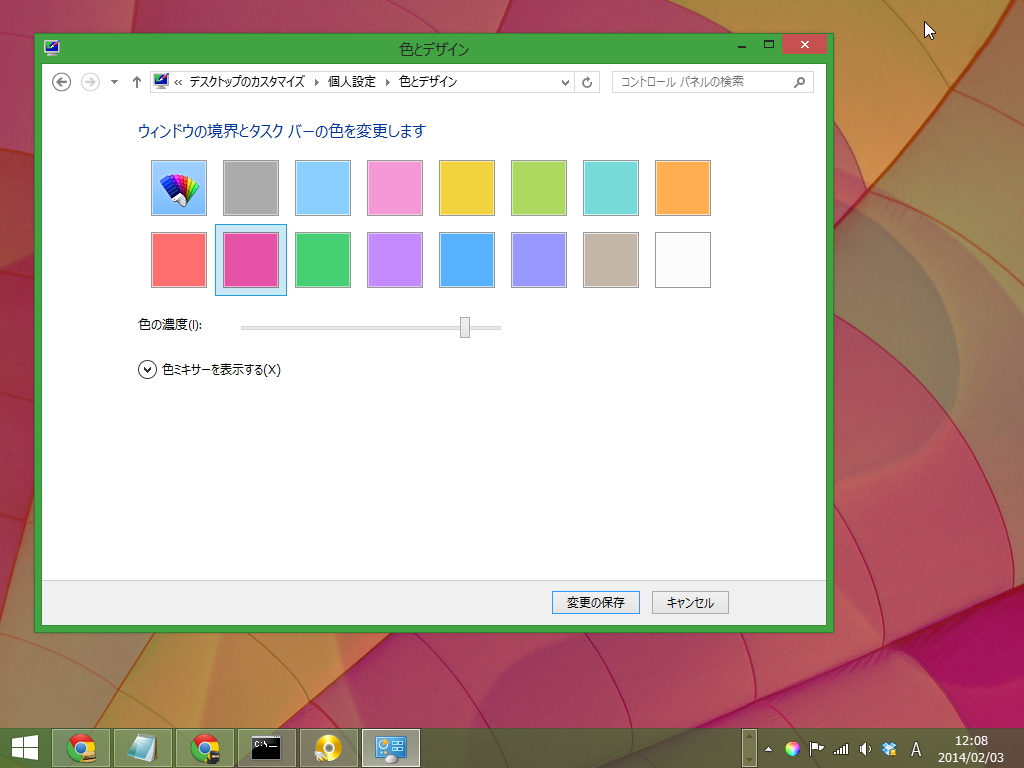Choose the lavender purple color swatch
Image resolution: width=1024 pixels, height=768 pixels.
click(395, 260)
